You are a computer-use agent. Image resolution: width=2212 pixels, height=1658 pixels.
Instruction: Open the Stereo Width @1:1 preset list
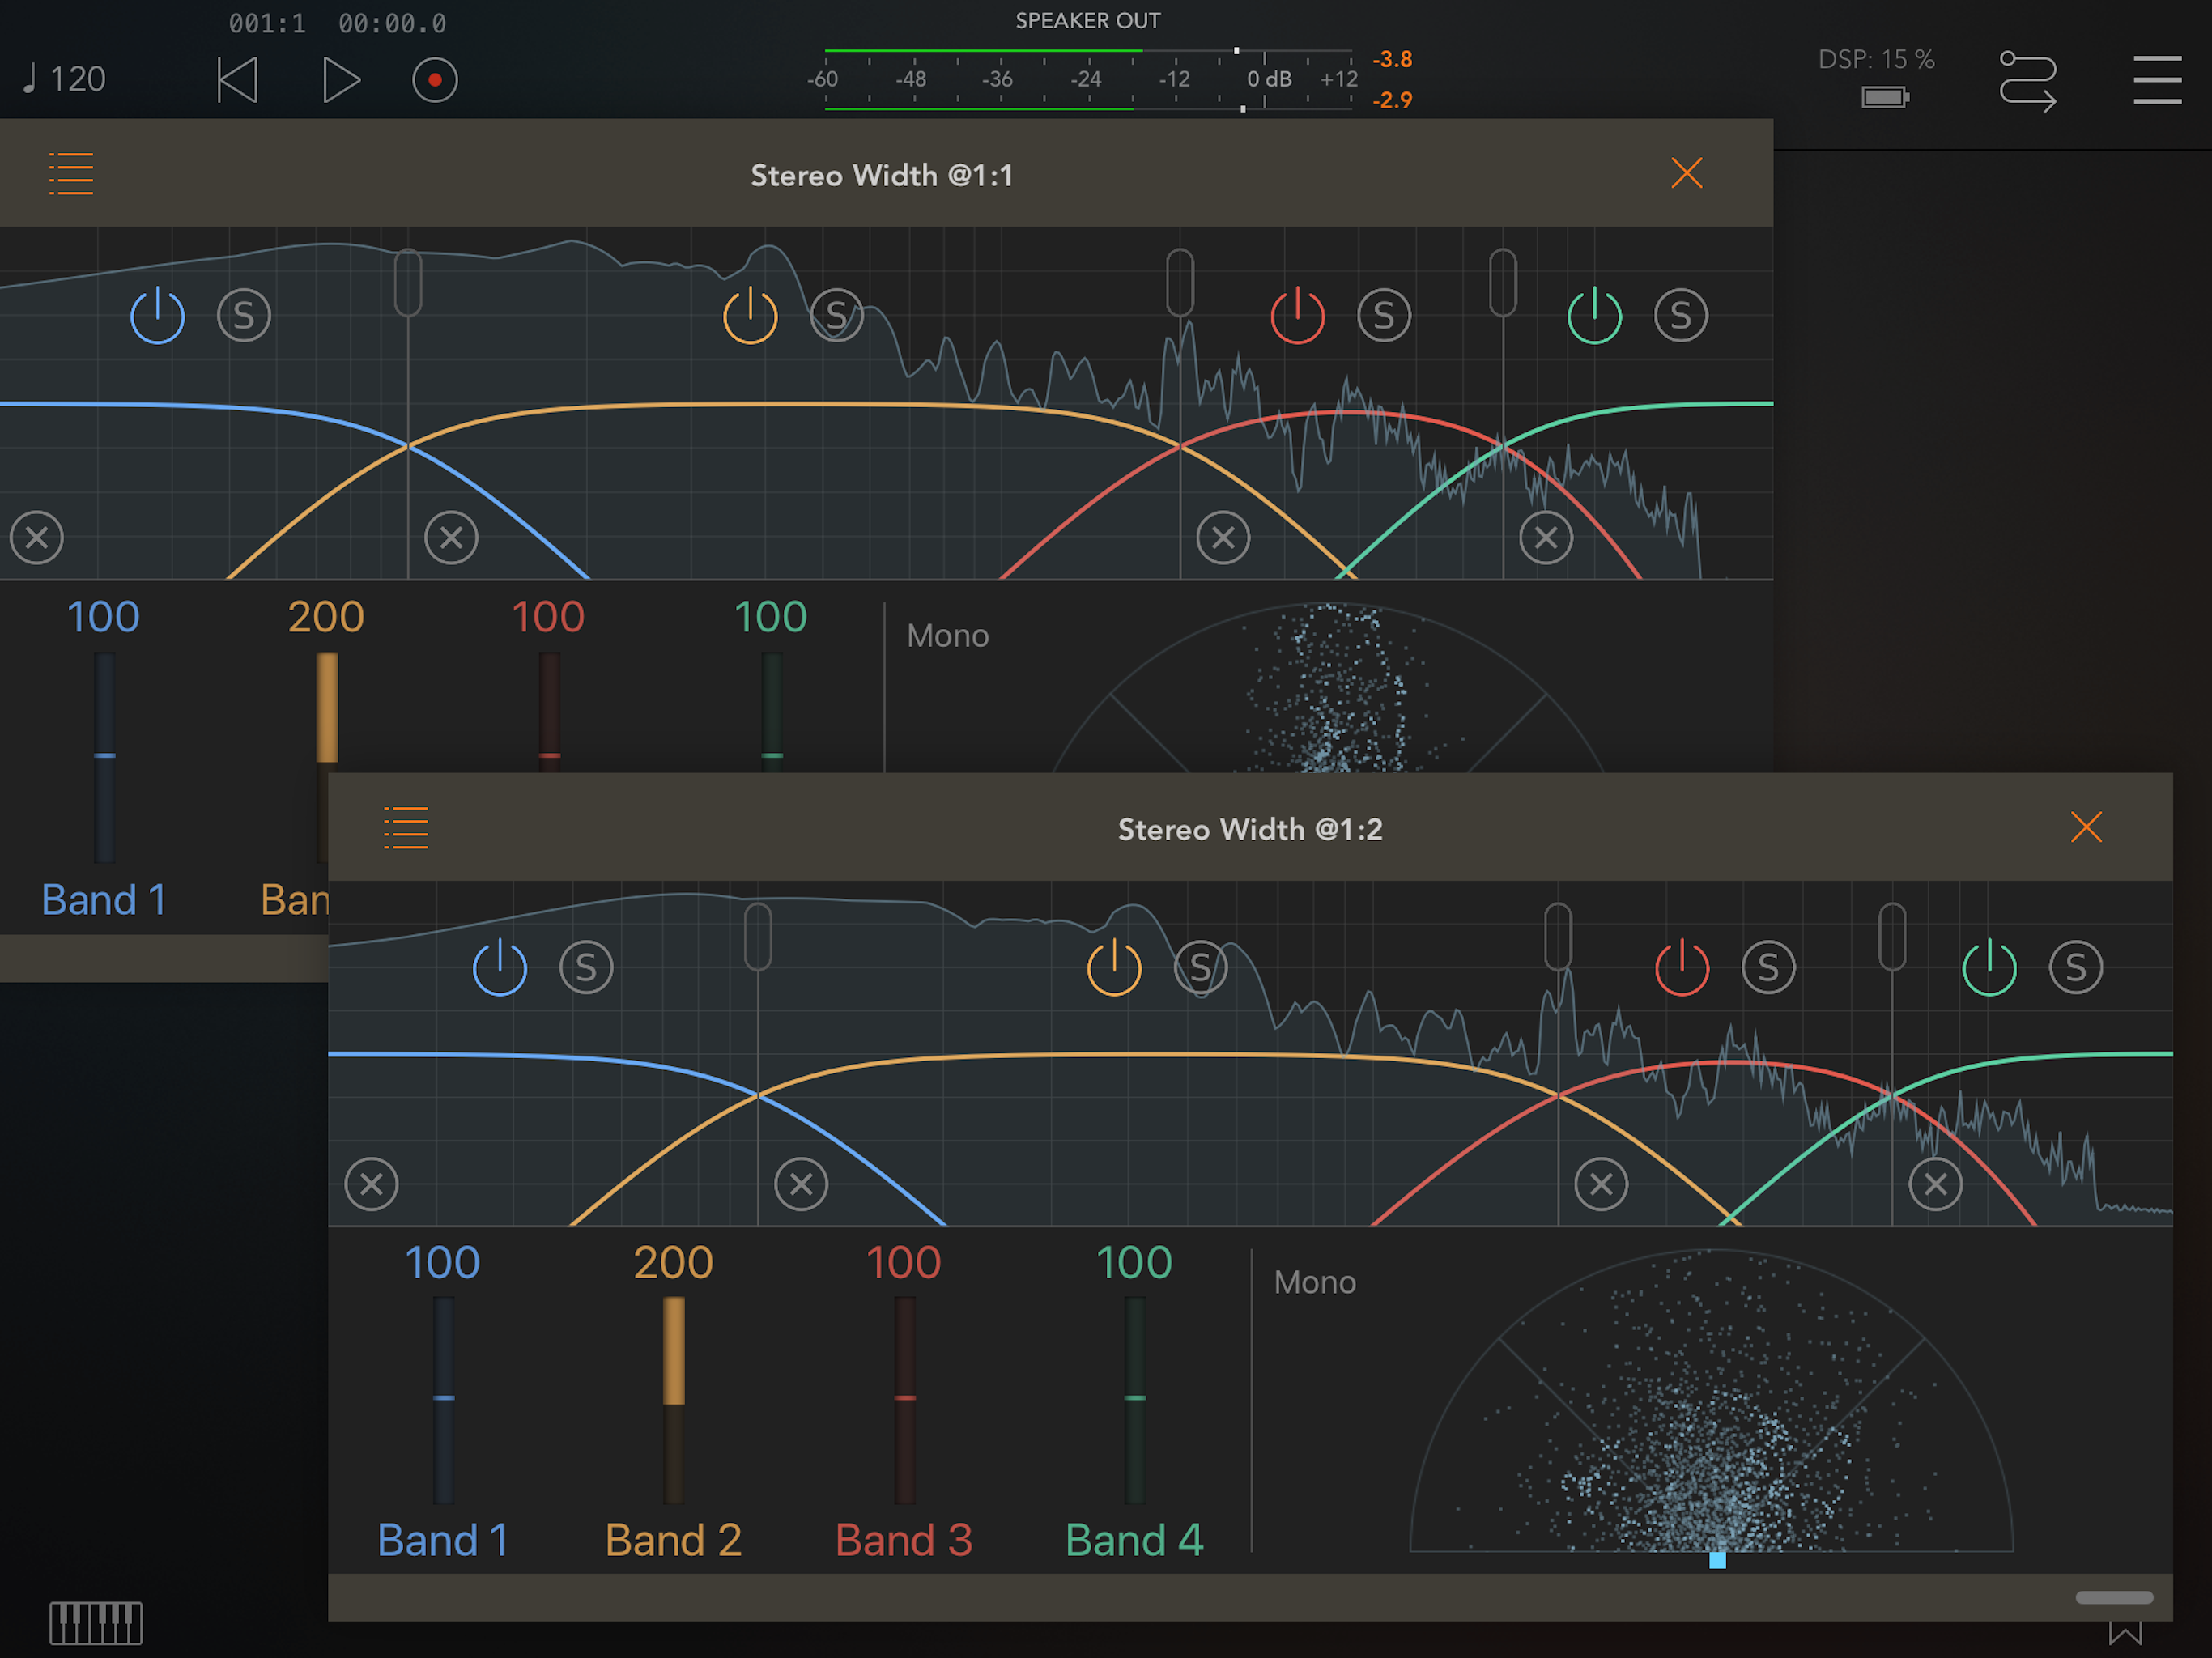point(71,174)
